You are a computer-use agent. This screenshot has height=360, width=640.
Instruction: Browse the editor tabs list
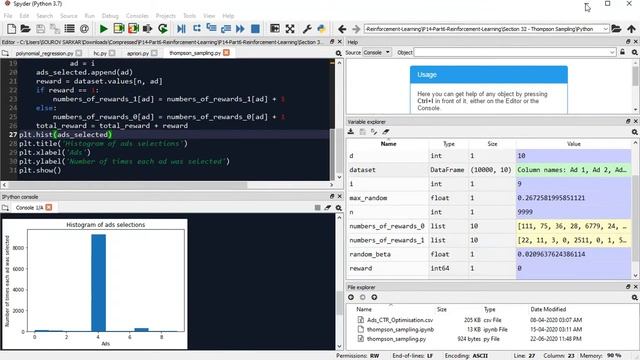(5, 53)
